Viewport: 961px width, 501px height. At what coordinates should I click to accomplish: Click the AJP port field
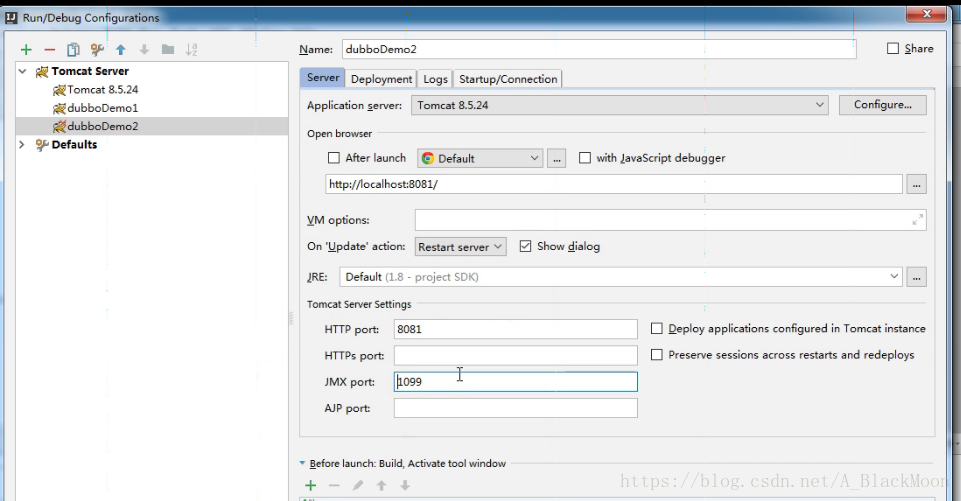(x=515, y=408)
